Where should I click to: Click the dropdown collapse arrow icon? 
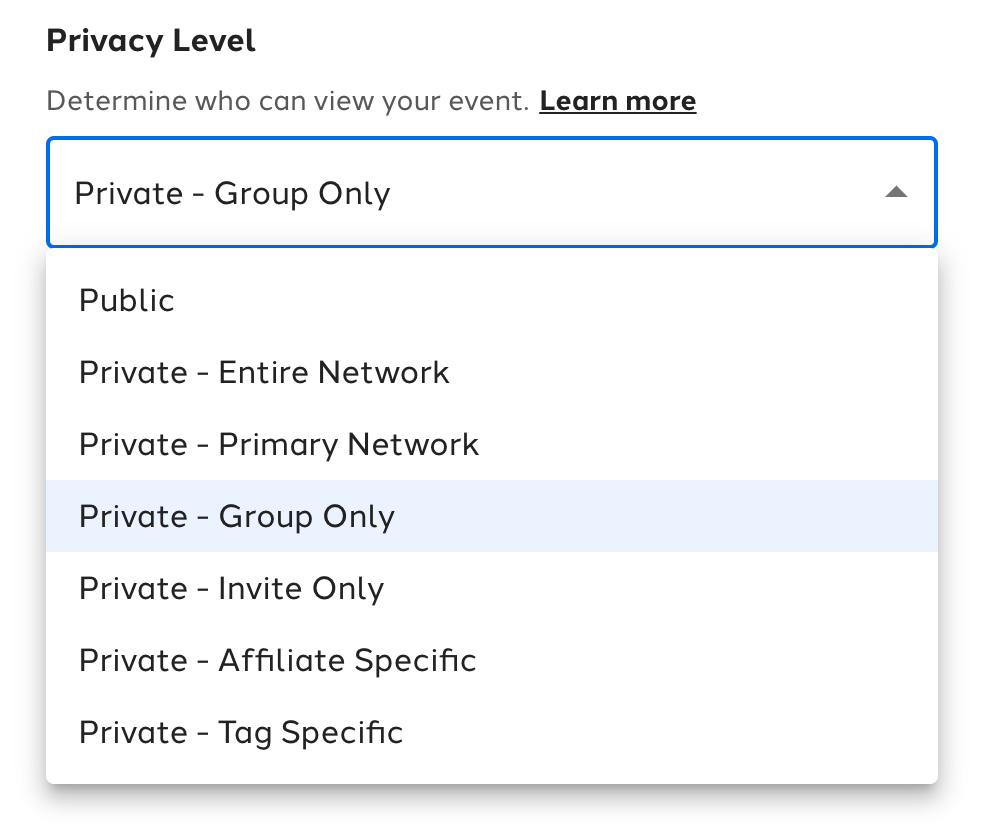[x=896, y=192]
